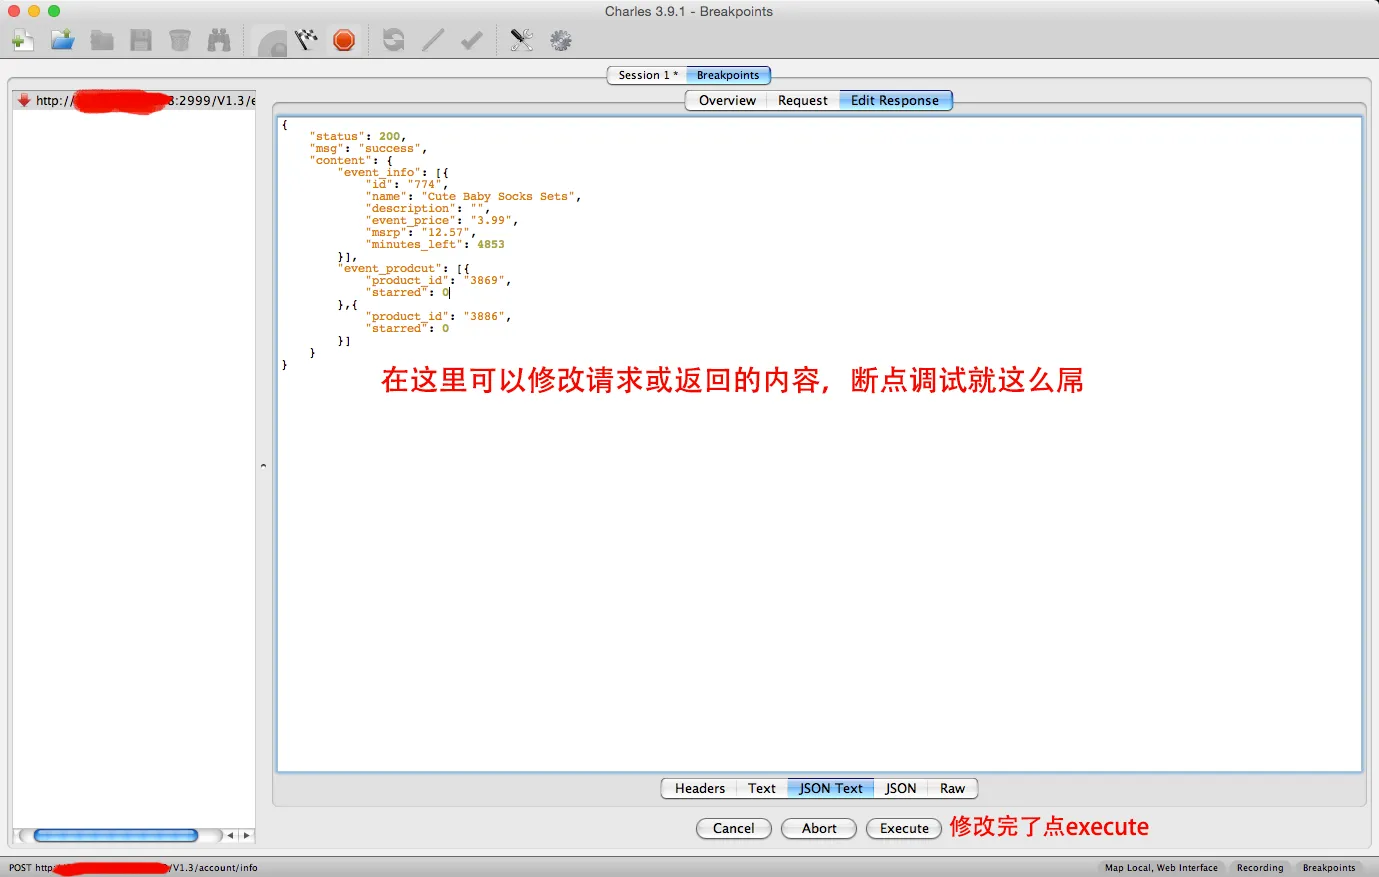The image size is (1379, 877).
Task: Click the binoculars Find icon
Action: tap(219, 40)
